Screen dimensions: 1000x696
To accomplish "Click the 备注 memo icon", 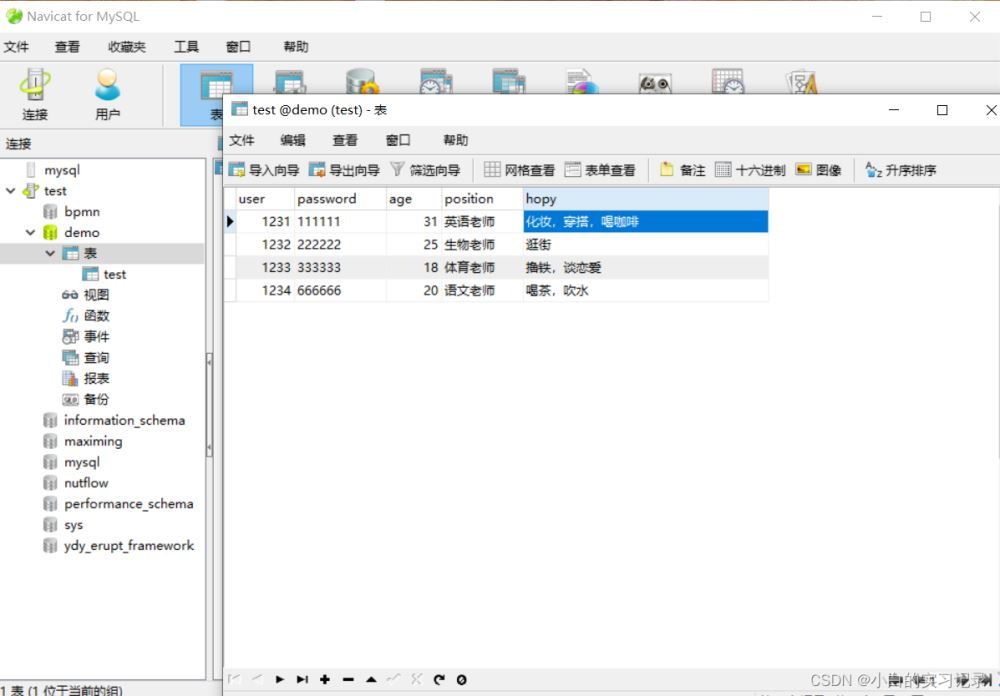I will [682, 170].
